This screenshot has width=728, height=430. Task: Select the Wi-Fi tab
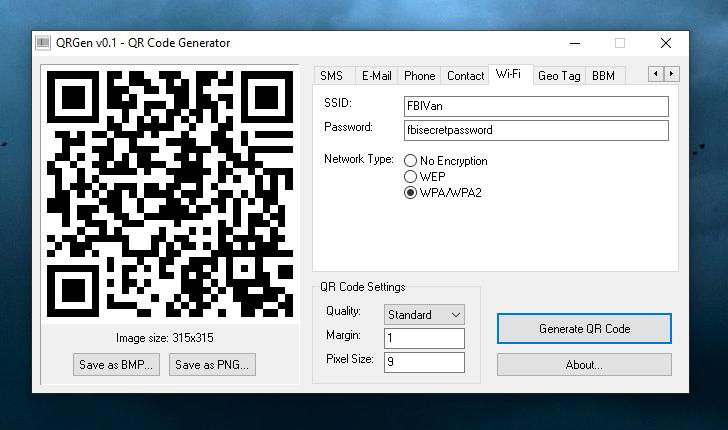[509, 74]
